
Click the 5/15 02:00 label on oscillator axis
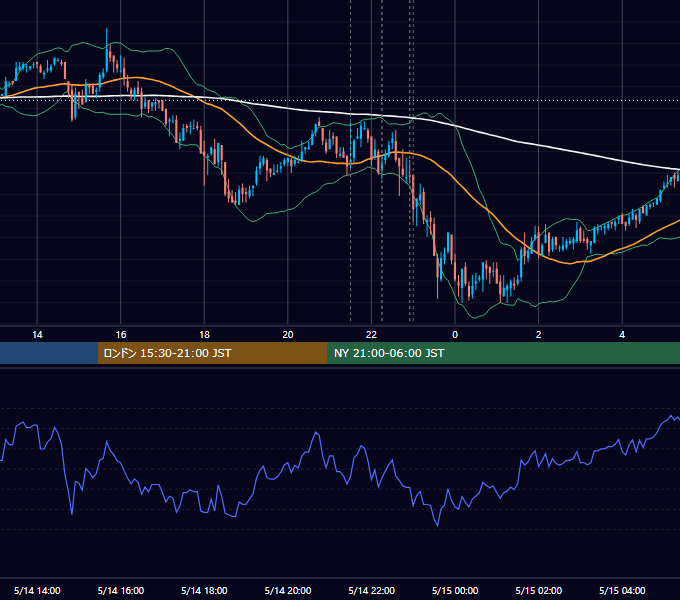click(x=539, y=590)
